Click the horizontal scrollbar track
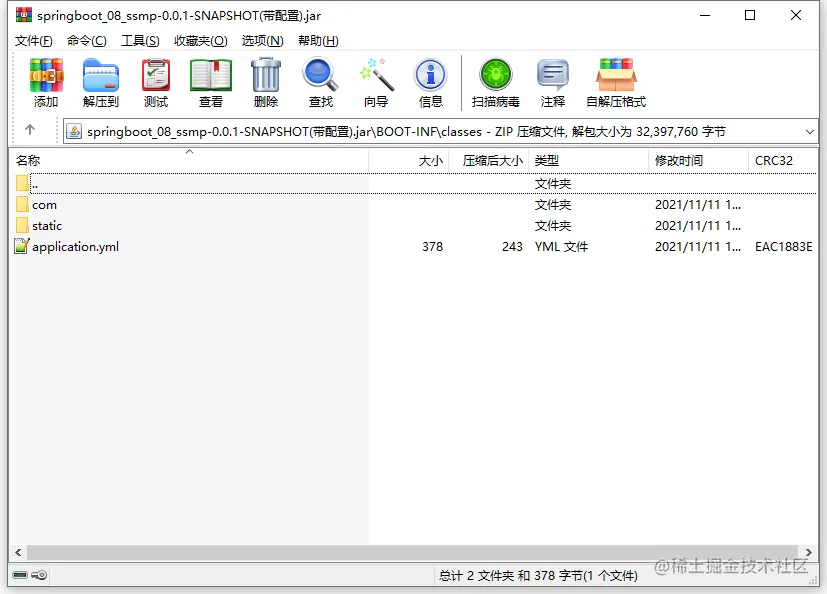 click(x=412, y=552)
